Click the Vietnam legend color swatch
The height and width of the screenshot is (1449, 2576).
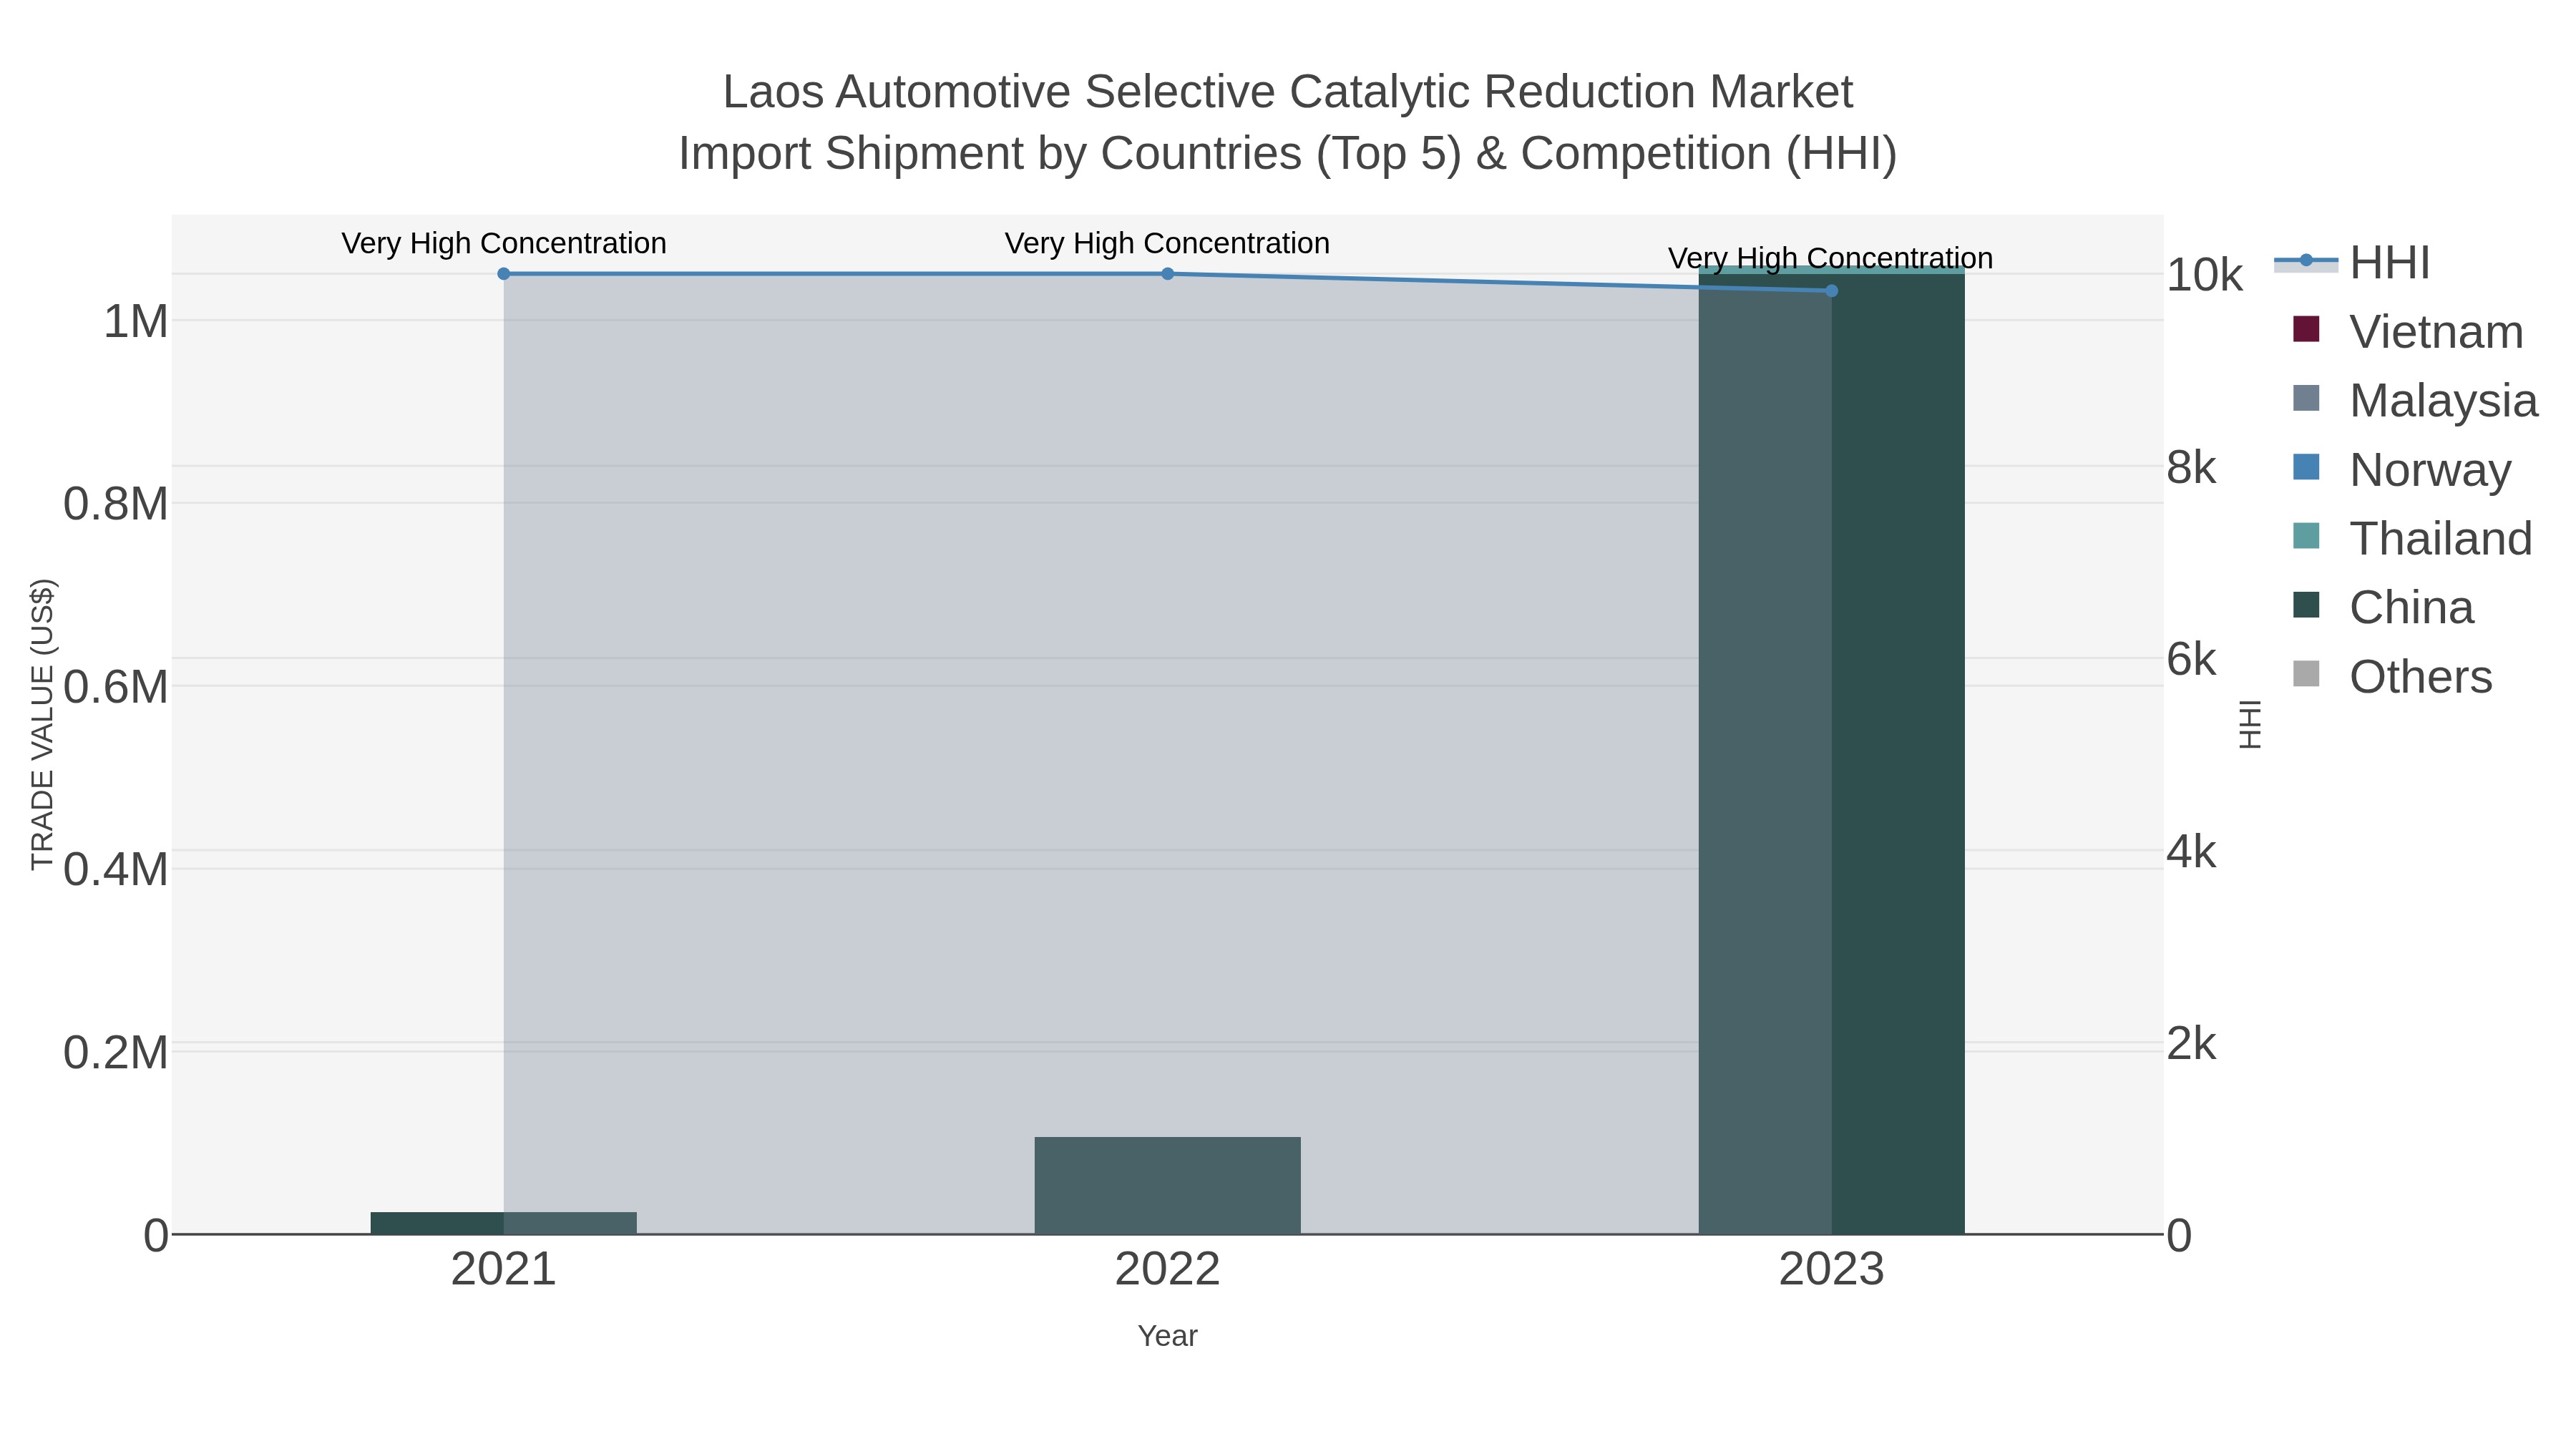pyautogui.click(x=2306, y=329)
